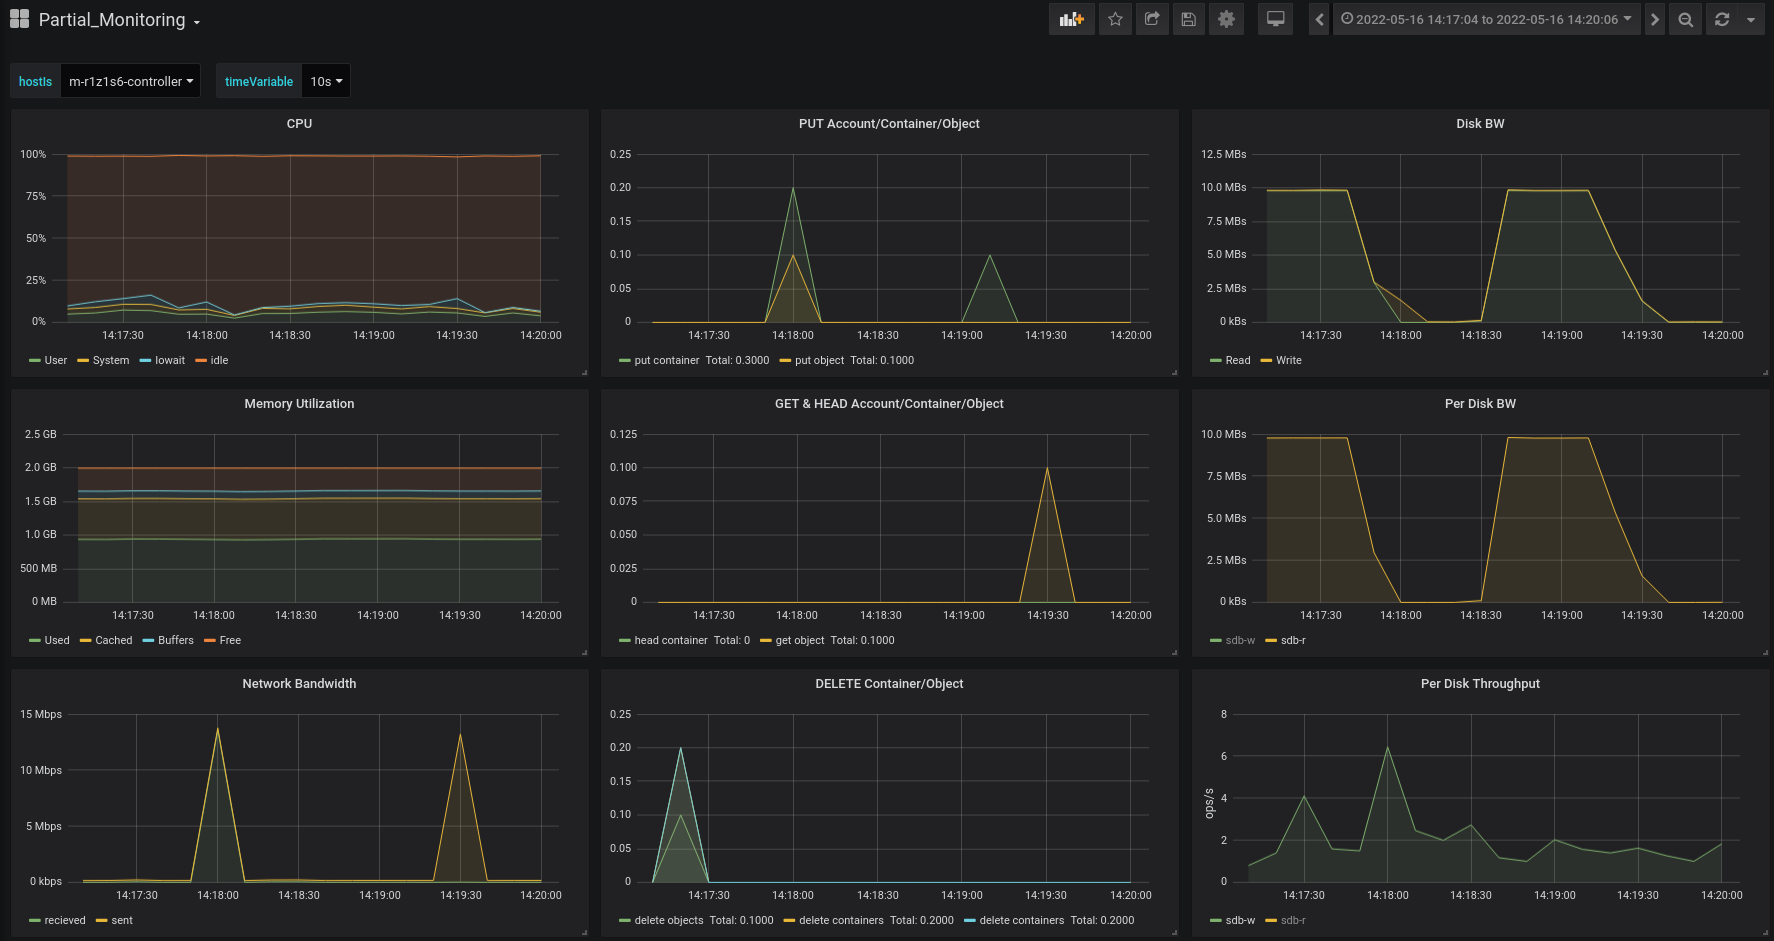Viewport: 1774px width, 941px height.
Task: Zoom out time range magnifier
Action: click(1685, 19)
